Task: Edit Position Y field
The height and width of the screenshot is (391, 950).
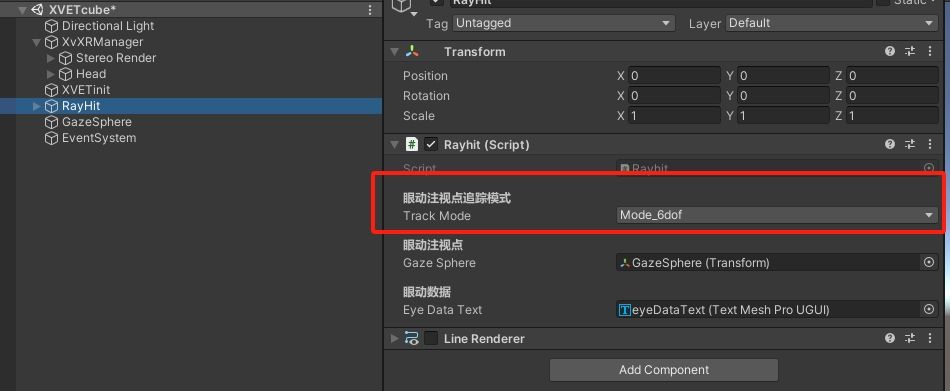Action: 783,76
